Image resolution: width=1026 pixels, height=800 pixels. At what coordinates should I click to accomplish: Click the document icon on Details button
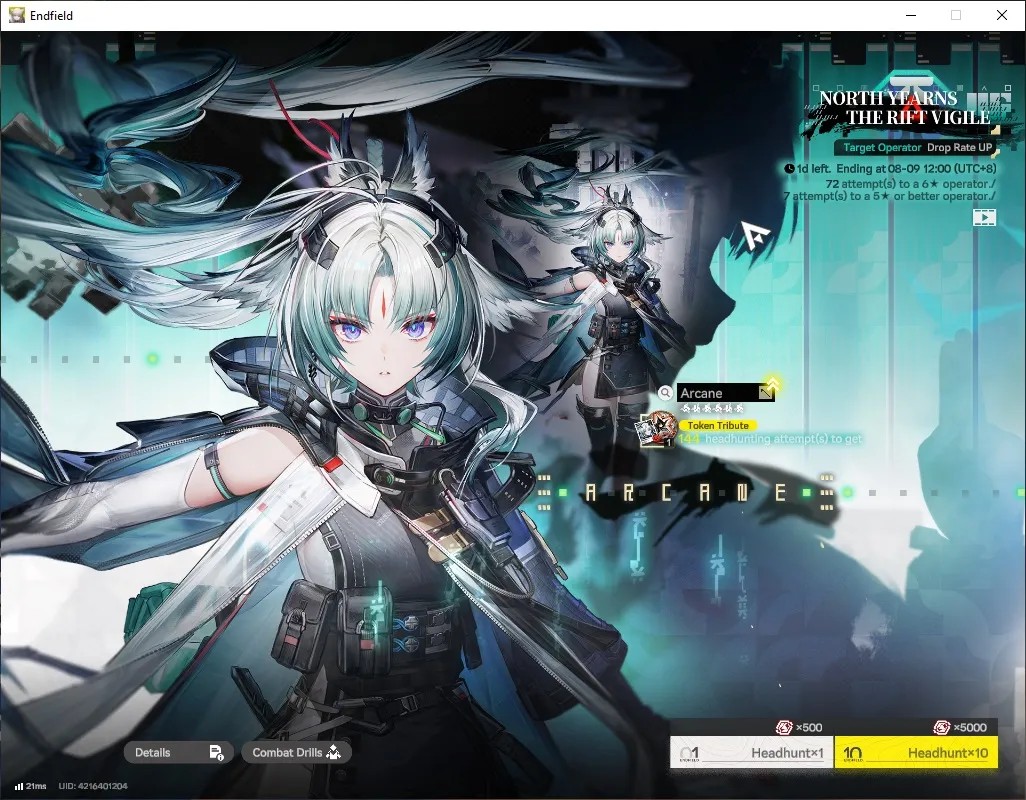[217, 753]
